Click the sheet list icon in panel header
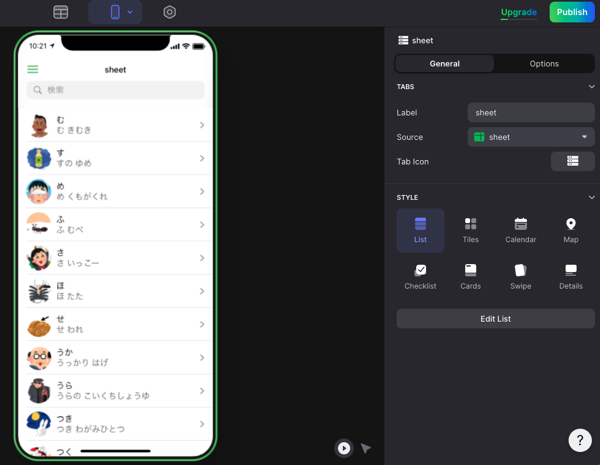This screenshot has width=600, height=465. click(403, 40)
